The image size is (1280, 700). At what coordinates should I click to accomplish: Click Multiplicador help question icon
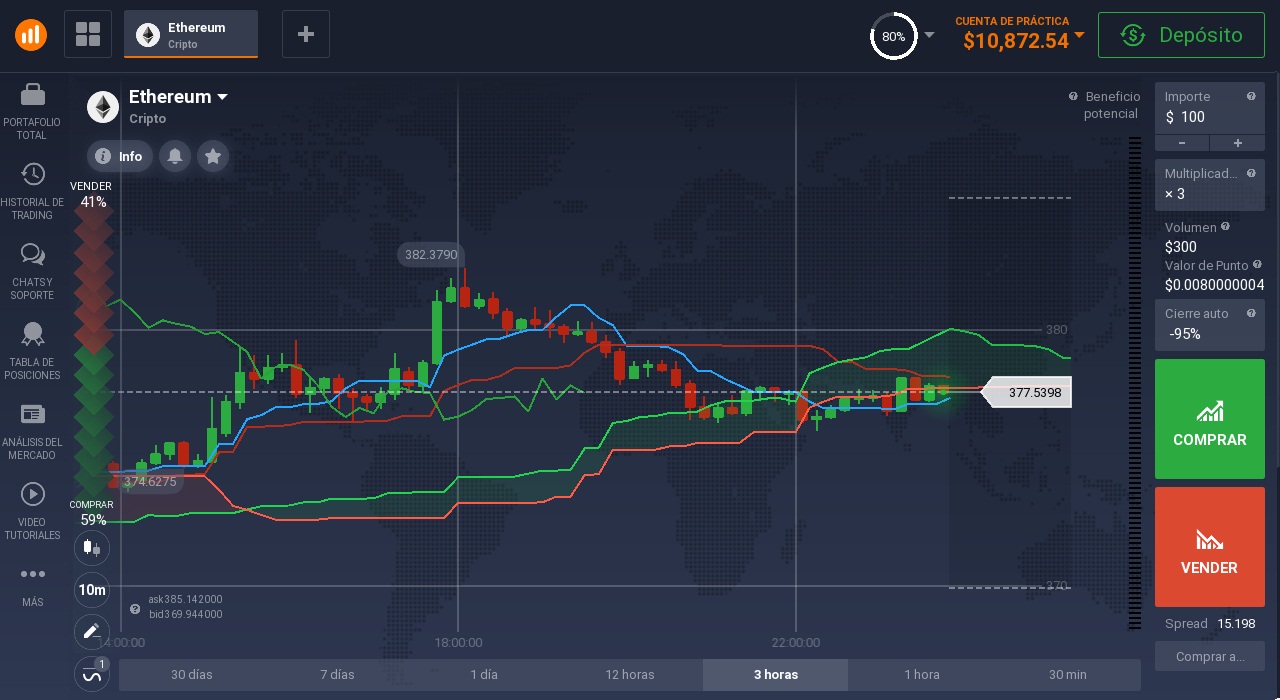[1251, 173]
